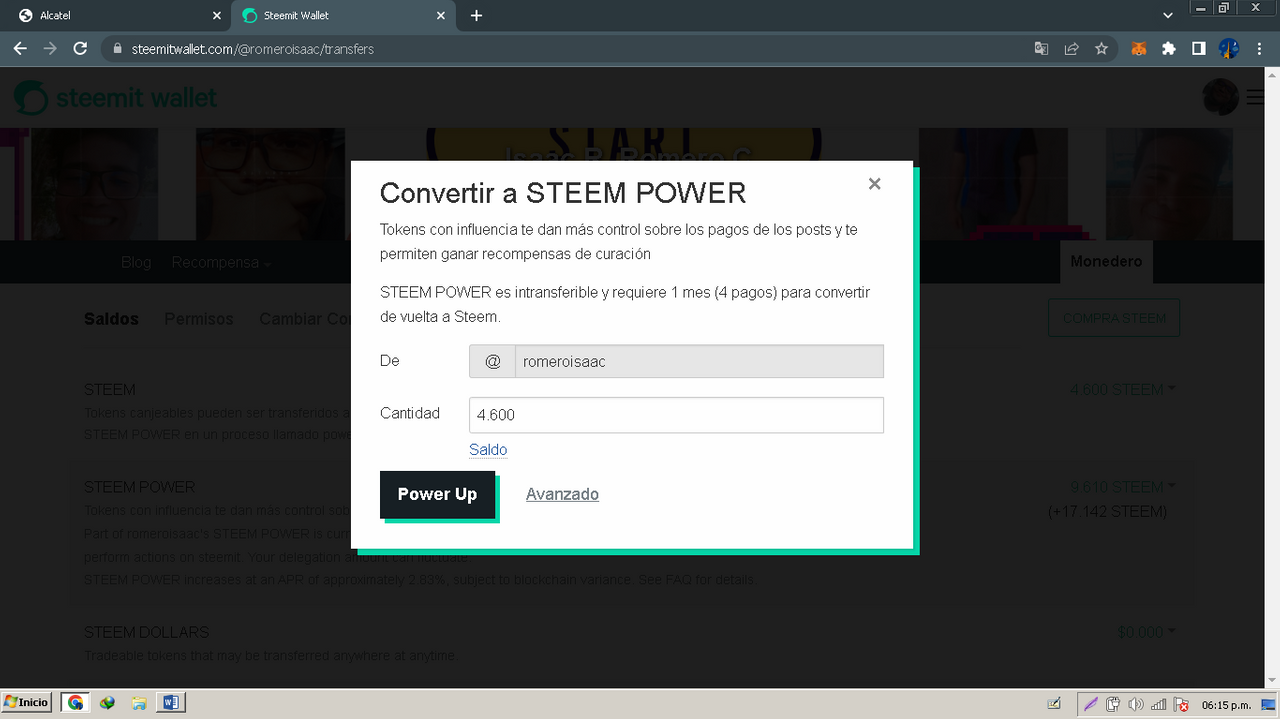Open Internet Download Manager taskbar icon
The height and width of the screenshot is (719, 1280).
(x=107, y=703)
